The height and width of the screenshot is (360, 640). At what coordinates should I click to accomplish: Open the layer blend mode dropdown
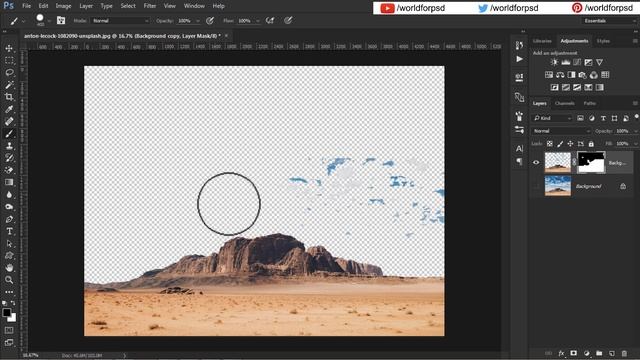[x=561, y=131]
